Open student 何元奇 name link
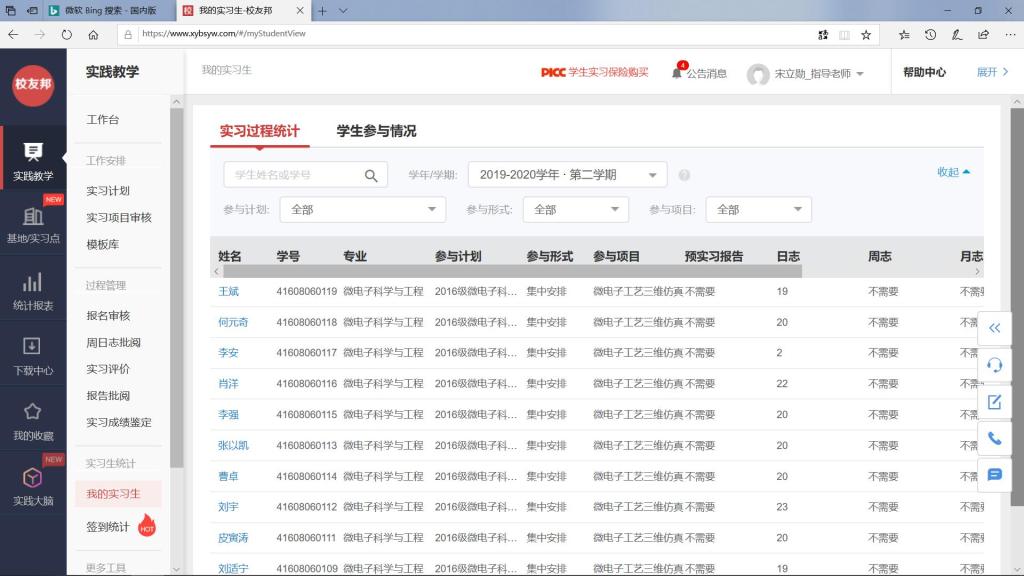 click(233, 323)
